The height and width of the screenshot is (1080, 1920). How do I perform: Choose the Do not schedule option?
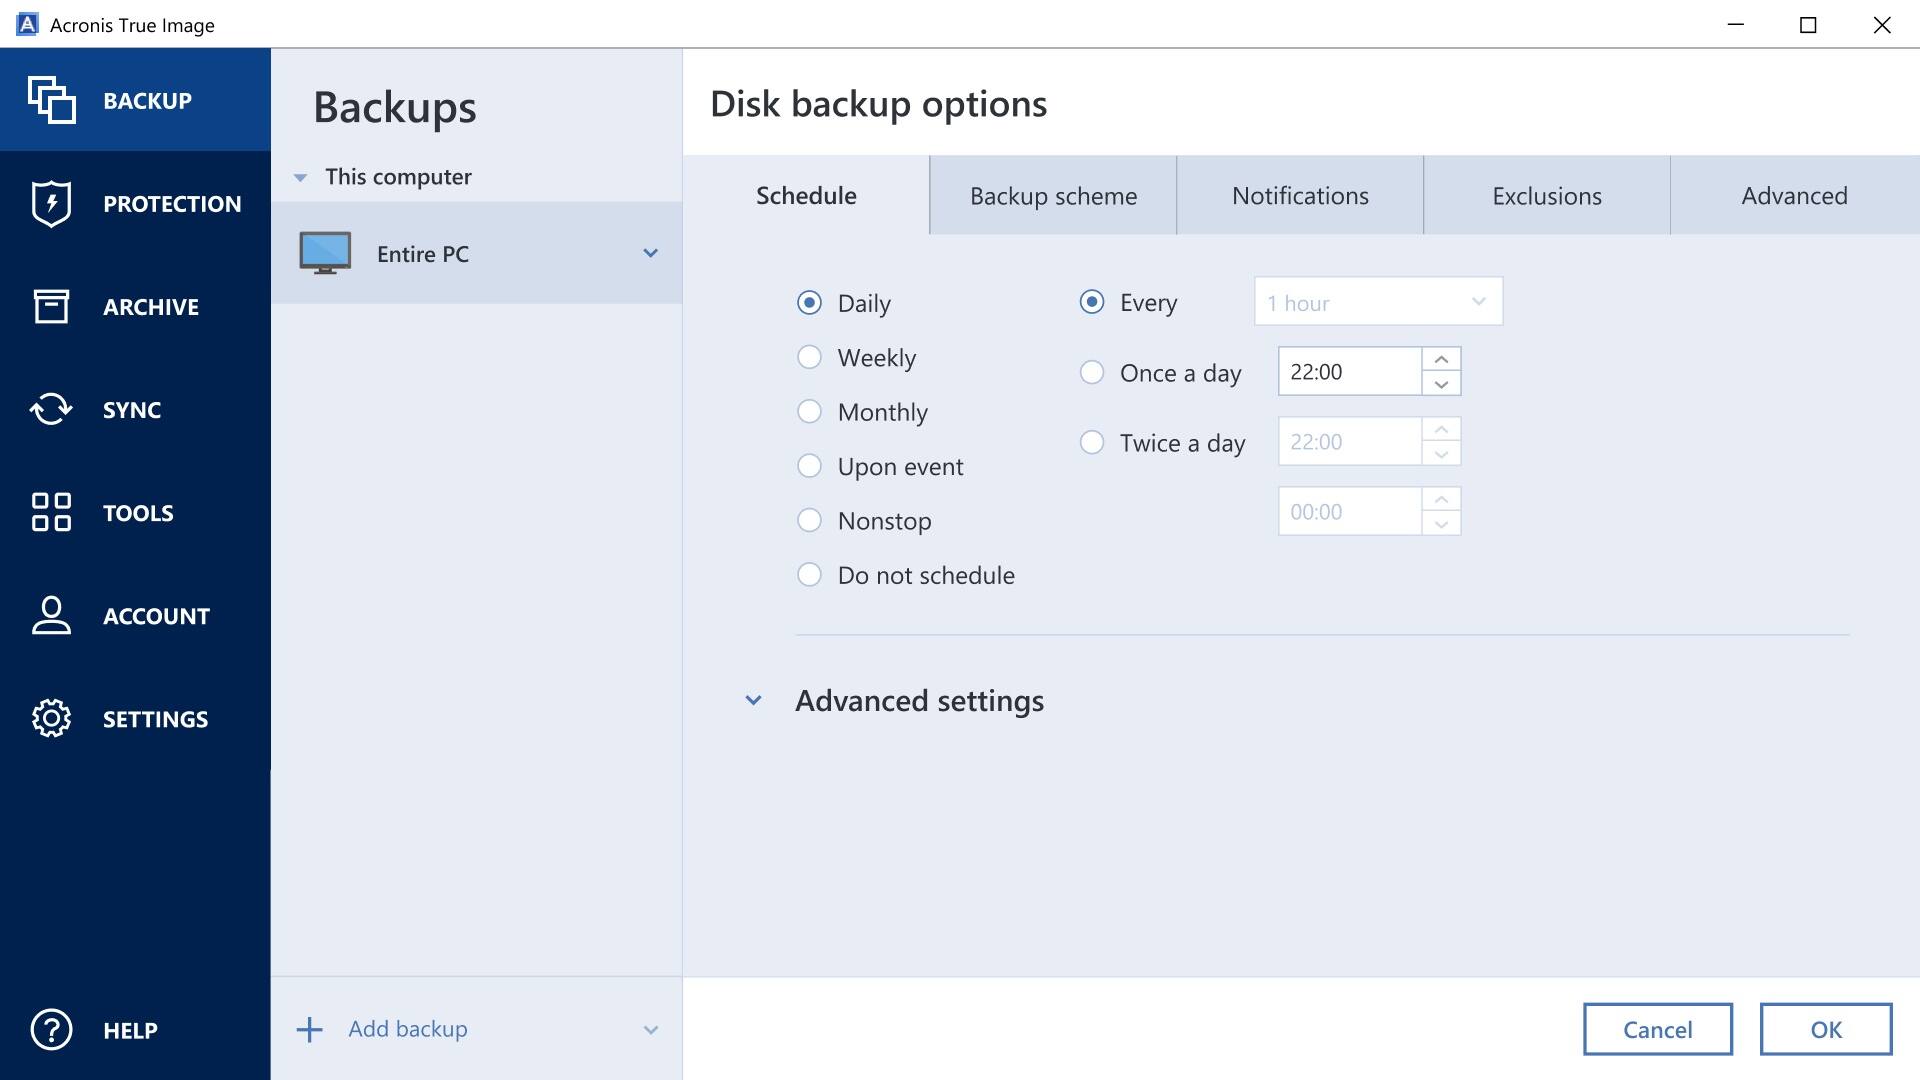click(810, 574)
